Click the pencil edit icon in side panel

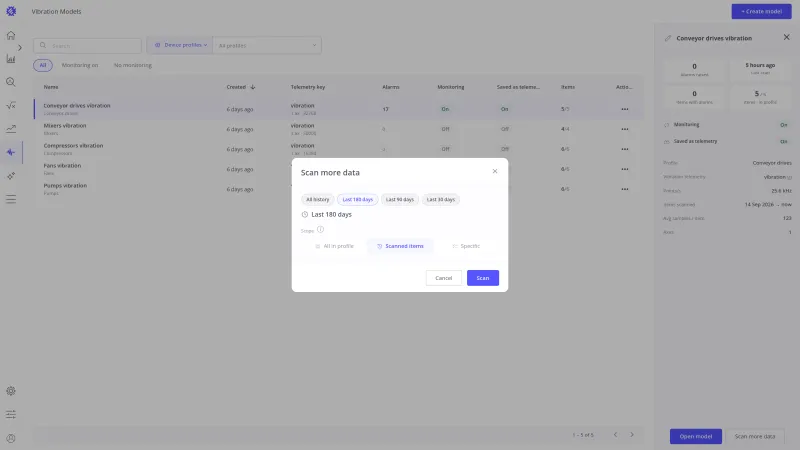point(668,38)
